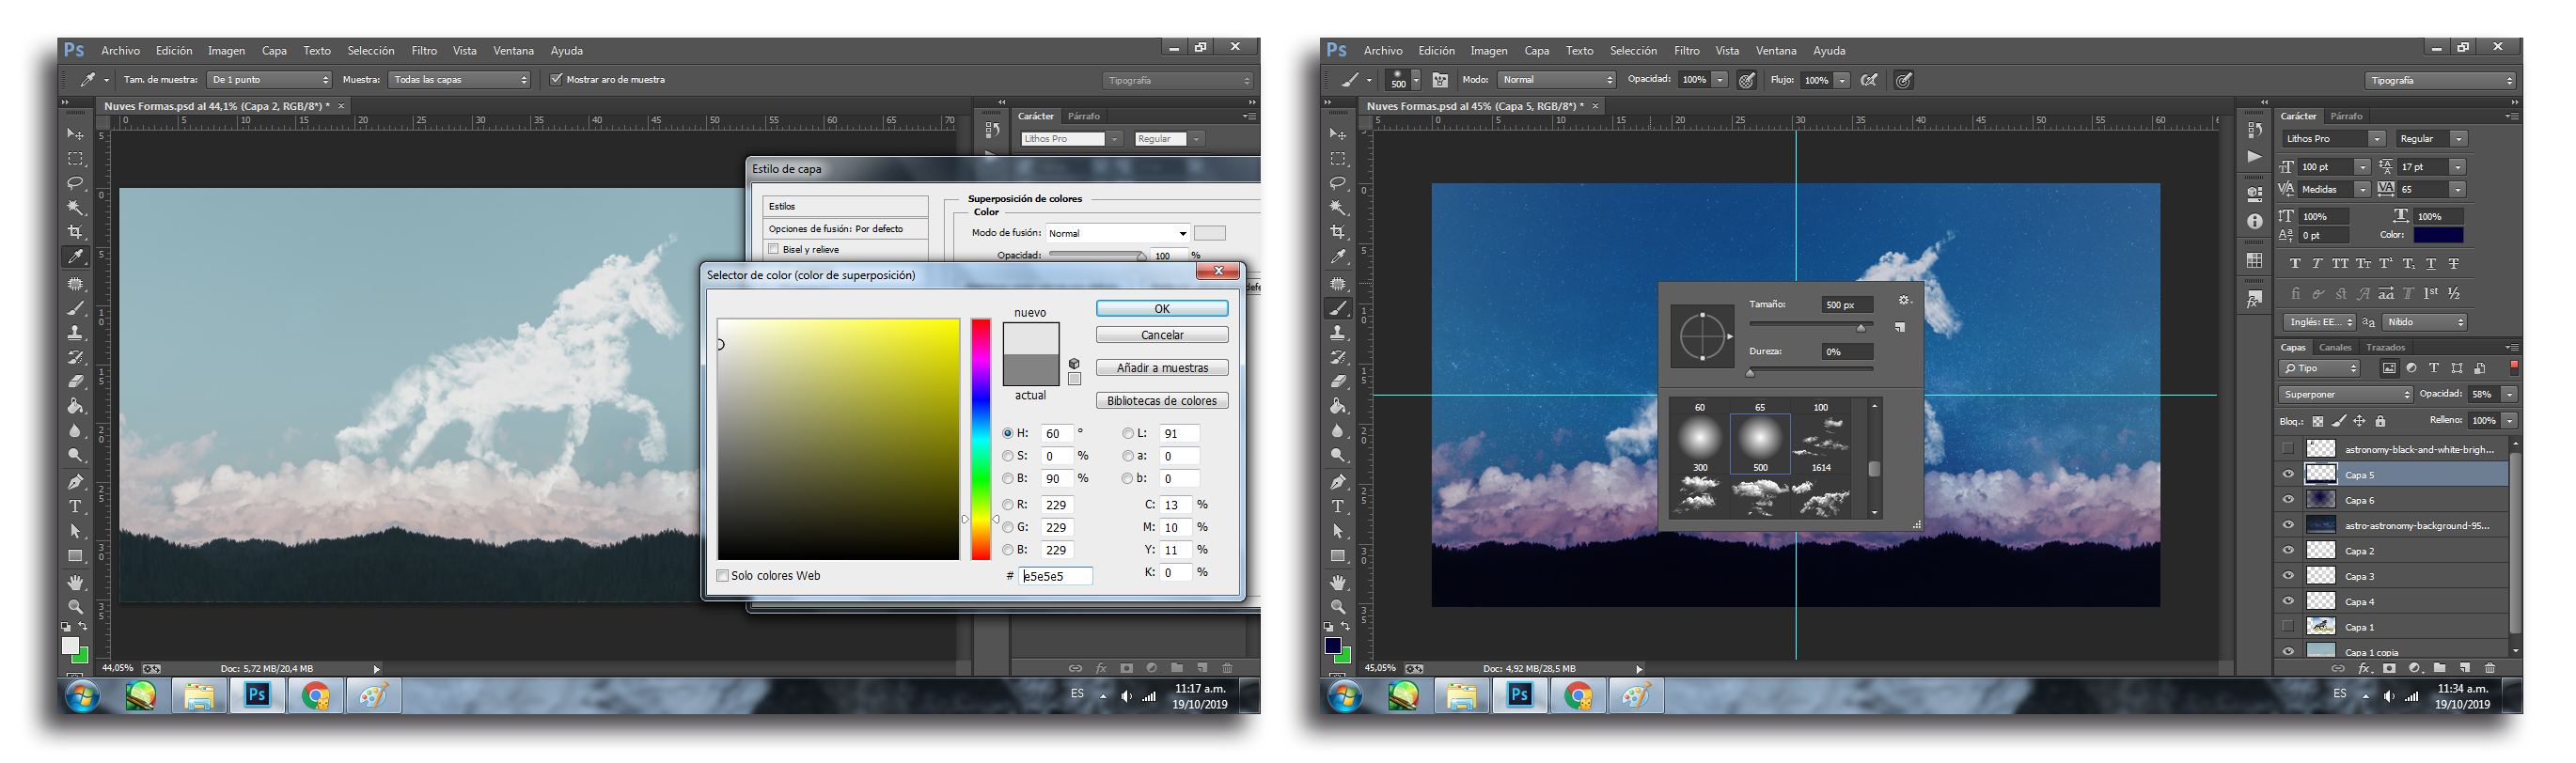Open the gear menu in brush preset popup
Image resolution: width=2576 pixels, height=763 pixels.
(x=1904, y=300)
